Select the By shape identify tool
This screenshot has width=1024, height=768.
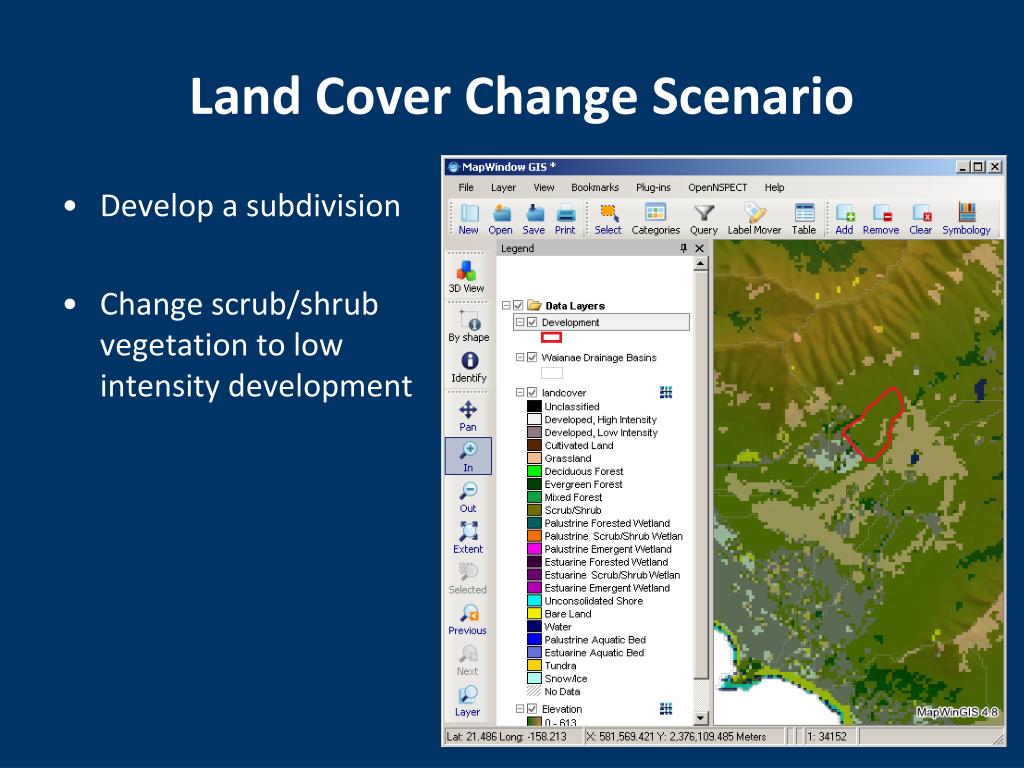[x=468, y=325]
